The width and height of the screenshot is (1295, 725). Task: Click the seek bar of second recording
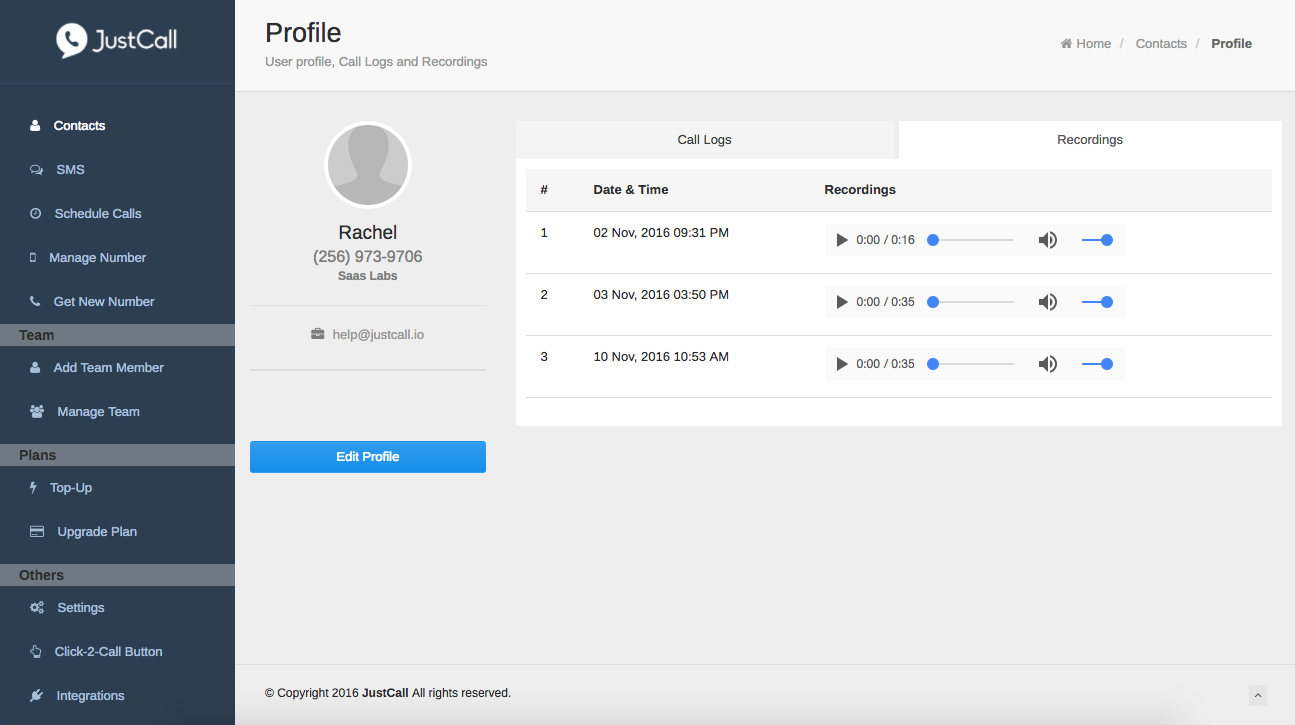pos(972,302)
